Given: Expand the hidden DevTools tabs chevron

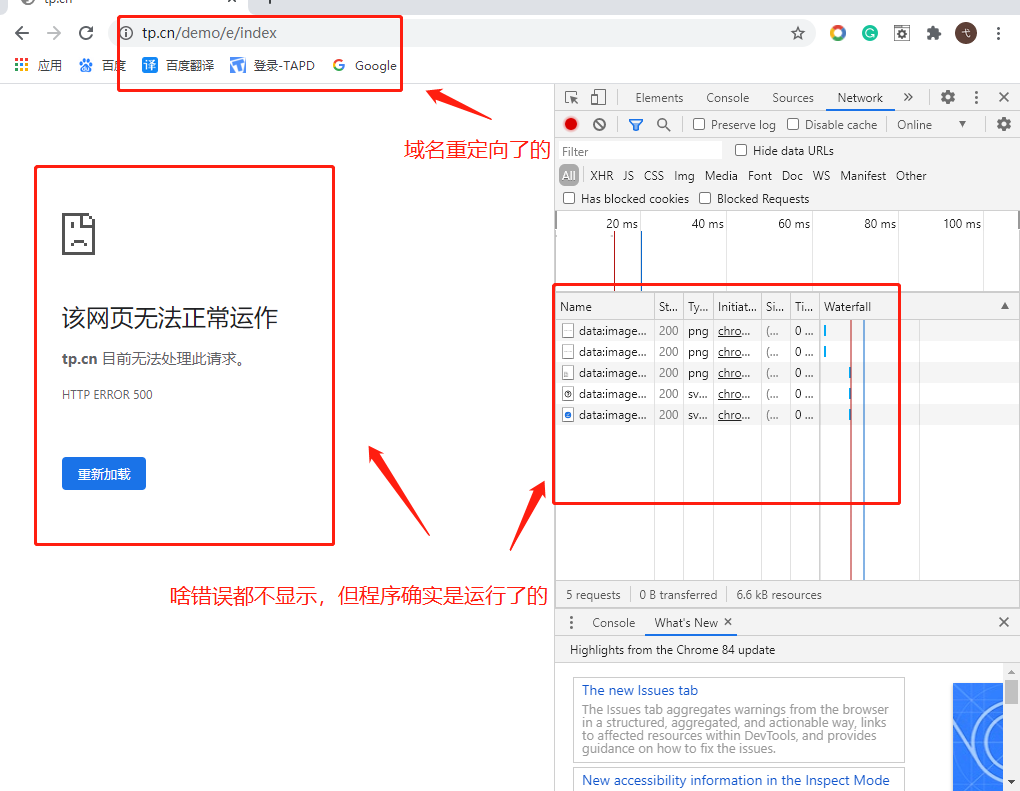Looking at the screenshot, I should tap(908, 97).
